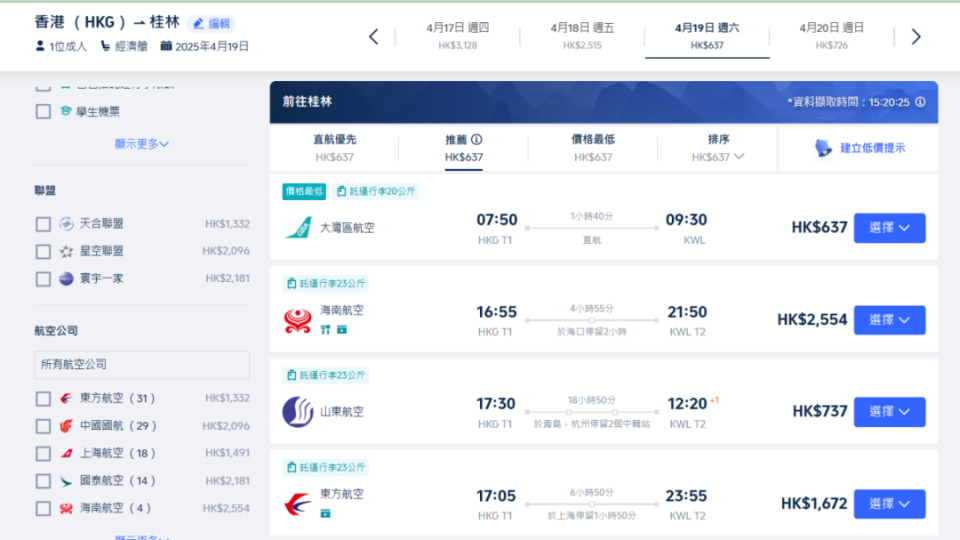Click the 於上海停留1小時50分 stopover text

pos(591,516)
